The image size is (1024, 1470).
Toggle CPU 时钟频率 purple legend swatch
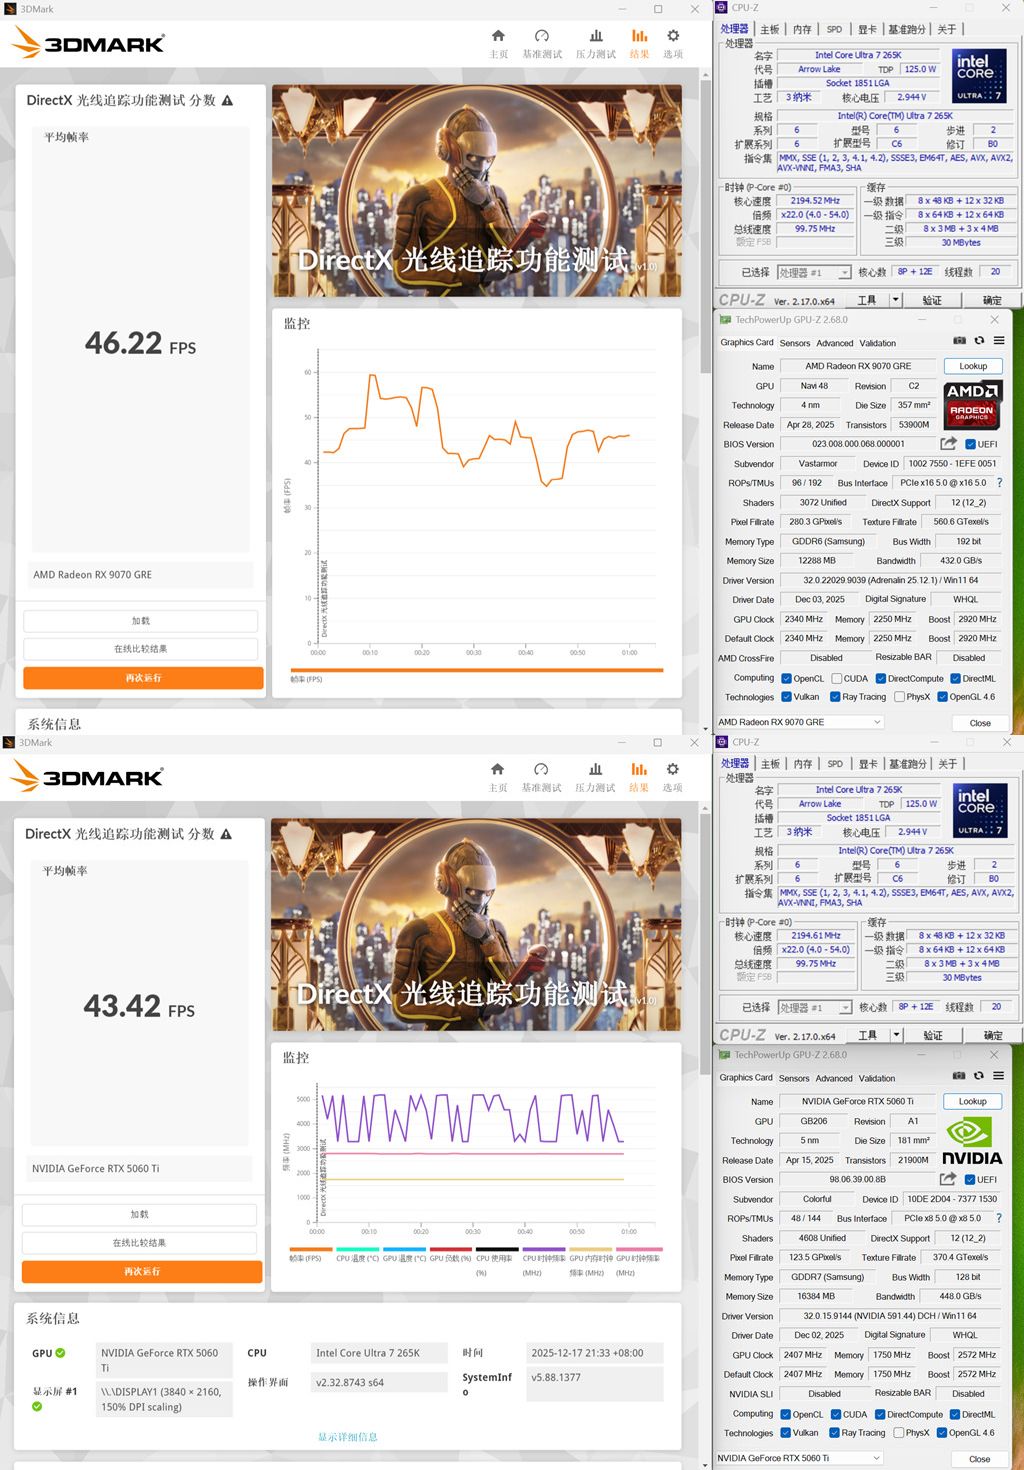click(544, 1249)
